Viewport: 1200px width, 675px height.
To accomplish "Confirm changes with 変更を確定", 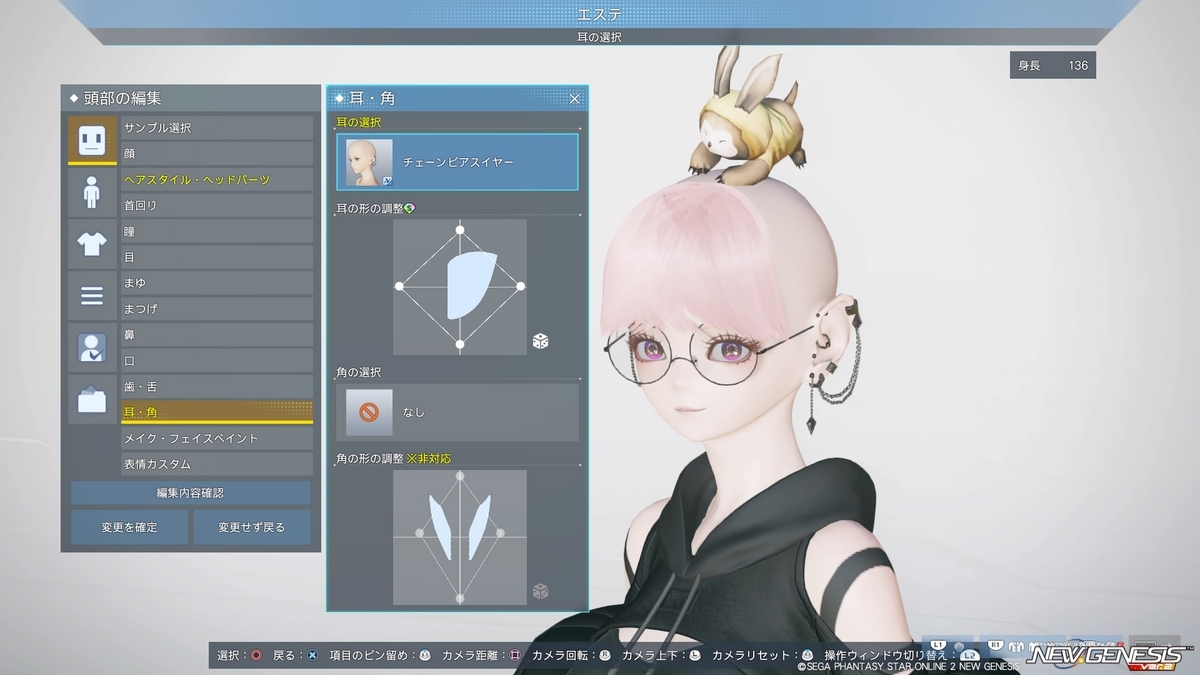I will coord(129,527).
